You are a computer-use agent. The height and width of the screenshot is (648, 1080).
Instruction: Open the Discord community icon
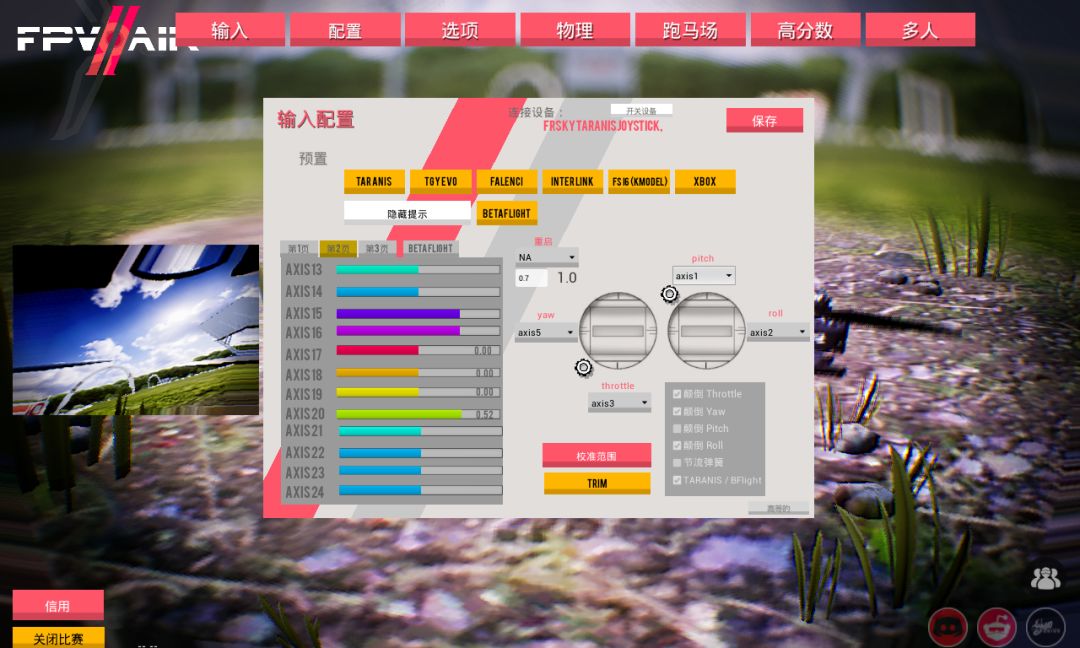[948, 626]
